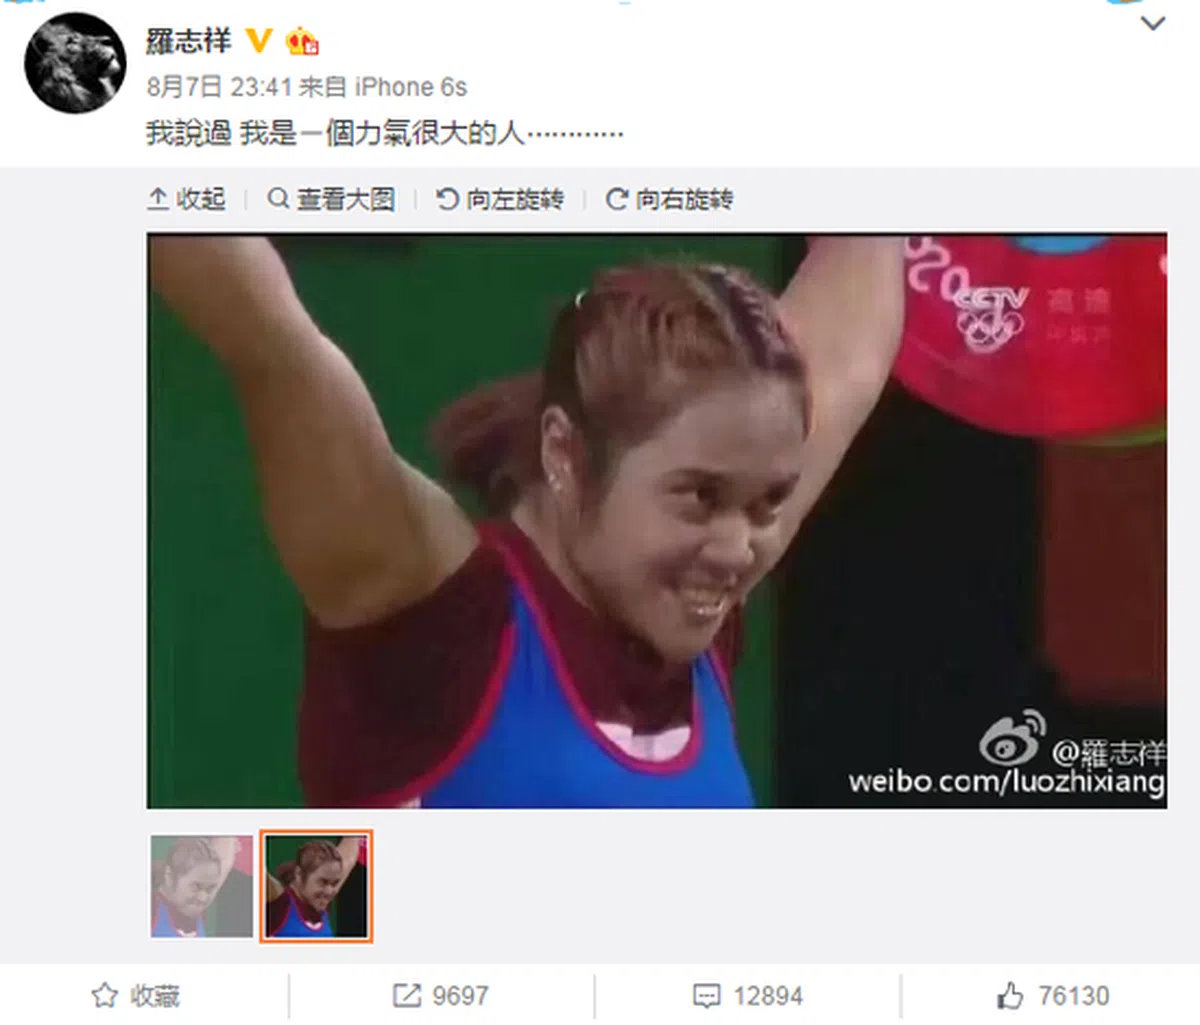
Task: Add post to favorites with 收藏
Action: click(136, 996)
